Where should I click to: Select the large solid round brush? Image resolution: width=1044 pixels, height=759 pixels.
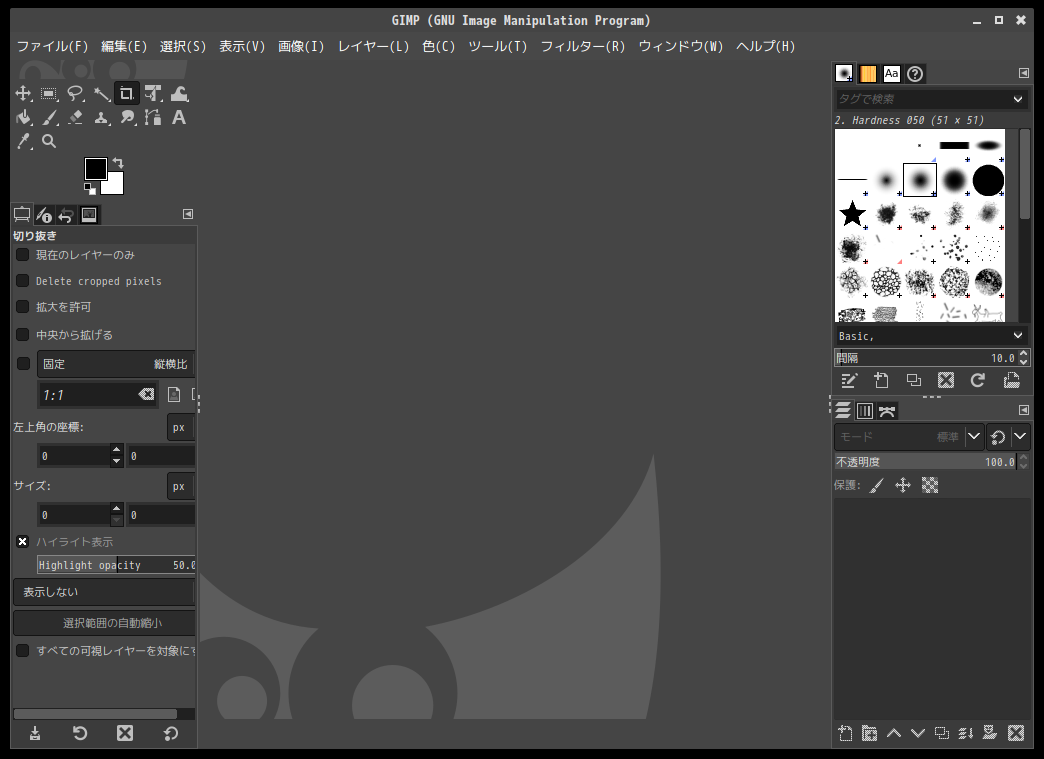click(988, 180)
